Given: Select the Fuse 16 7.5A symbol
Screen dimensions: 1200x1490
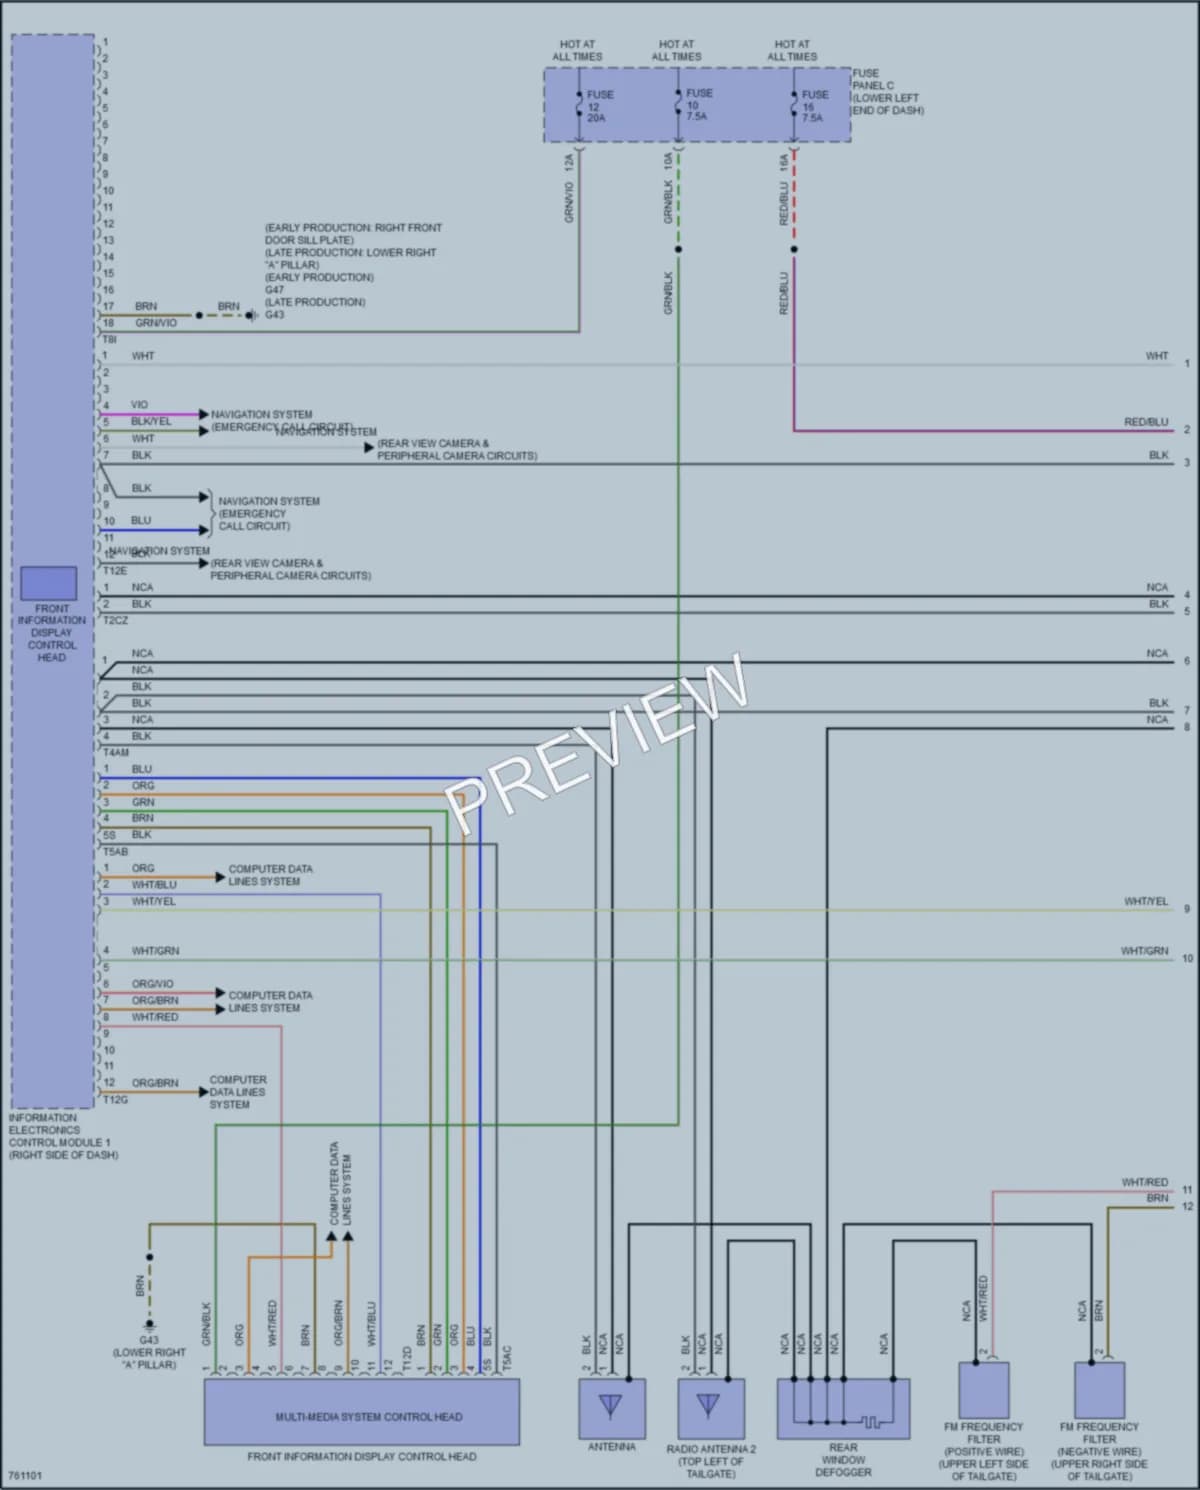Looking at the screenshot, I should click(x=794, y=105).
